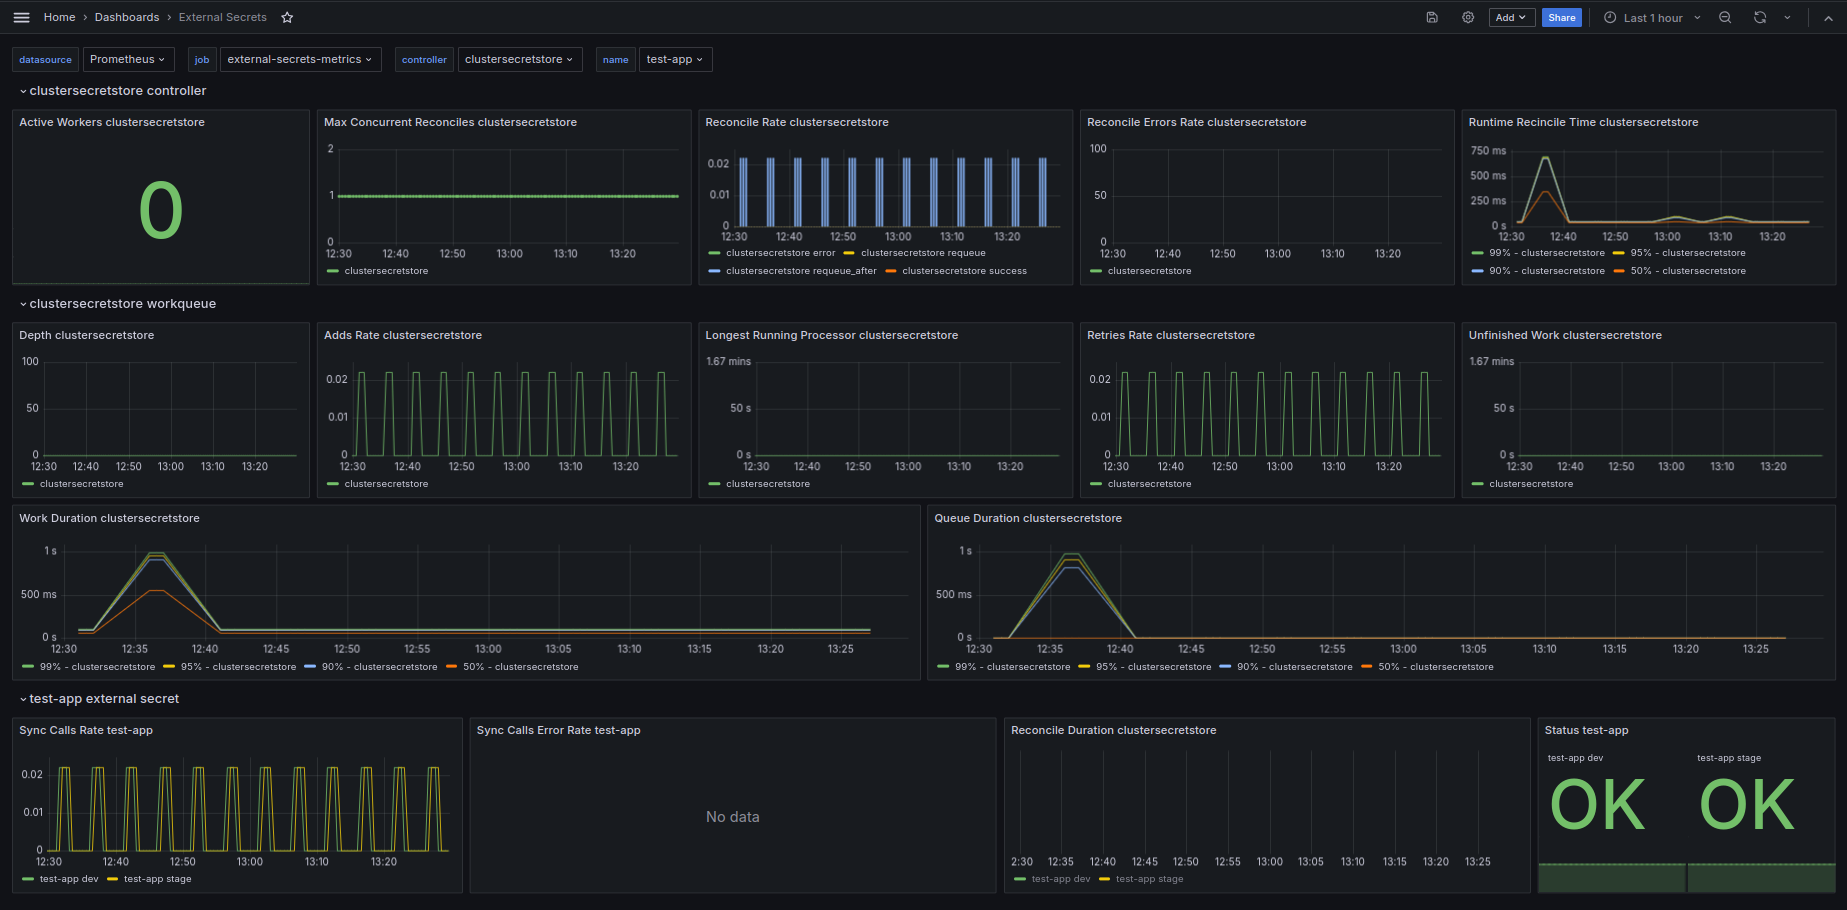Viewport: 1847px width, 910px height.
Task: Toggle test-app stage series in Sync Calls legend
Action: (x=157, y=879)
